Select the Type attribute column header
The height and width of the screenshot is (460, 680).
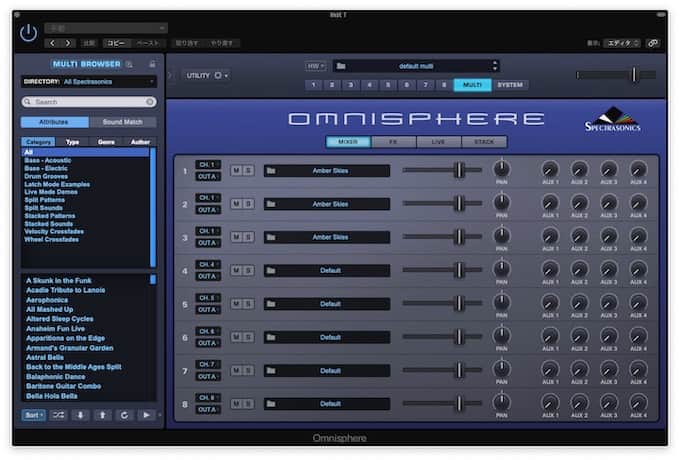pyautogui.click(x=72, y=142)
